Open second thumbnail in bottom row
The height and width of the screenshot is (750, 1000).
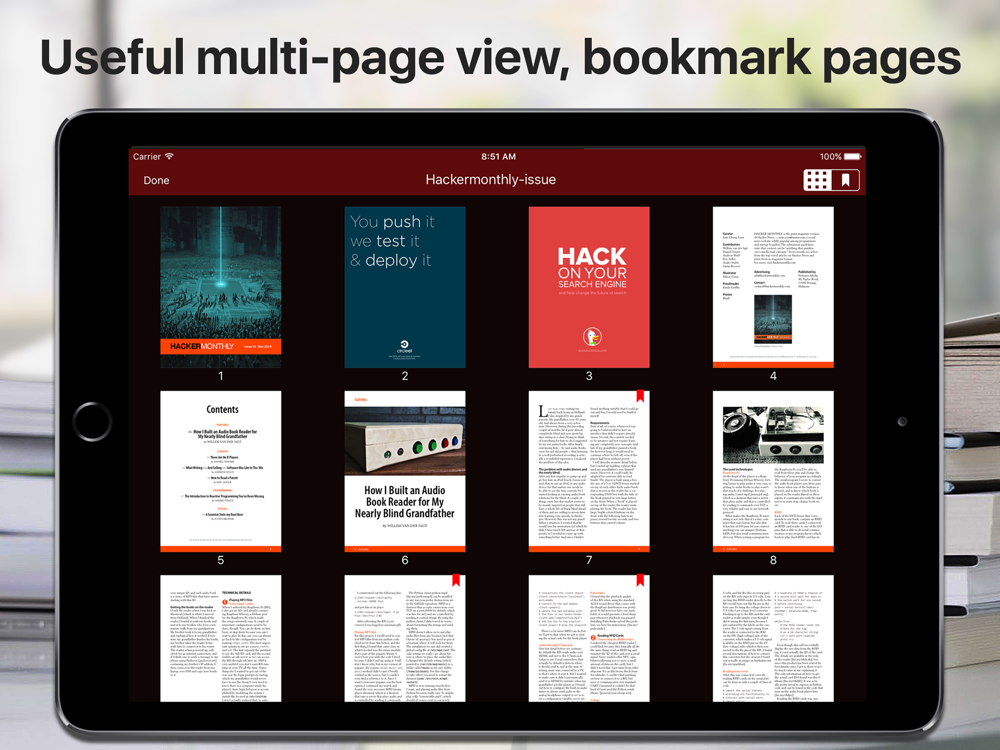pyautogui.click(x=405, y=638)
